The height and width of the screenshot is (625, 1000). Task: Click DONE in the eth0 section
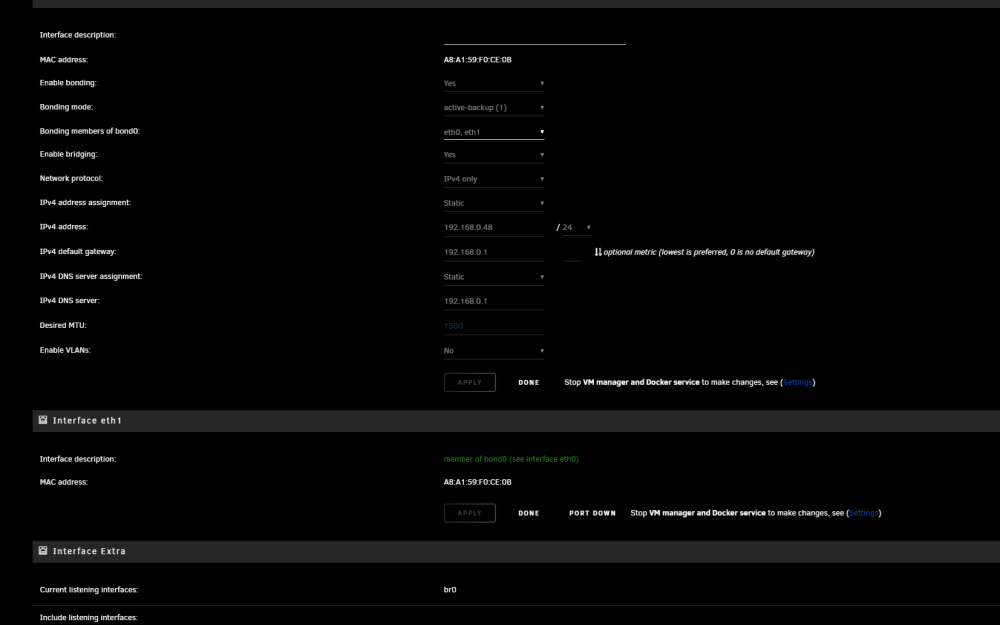(529, 383)
